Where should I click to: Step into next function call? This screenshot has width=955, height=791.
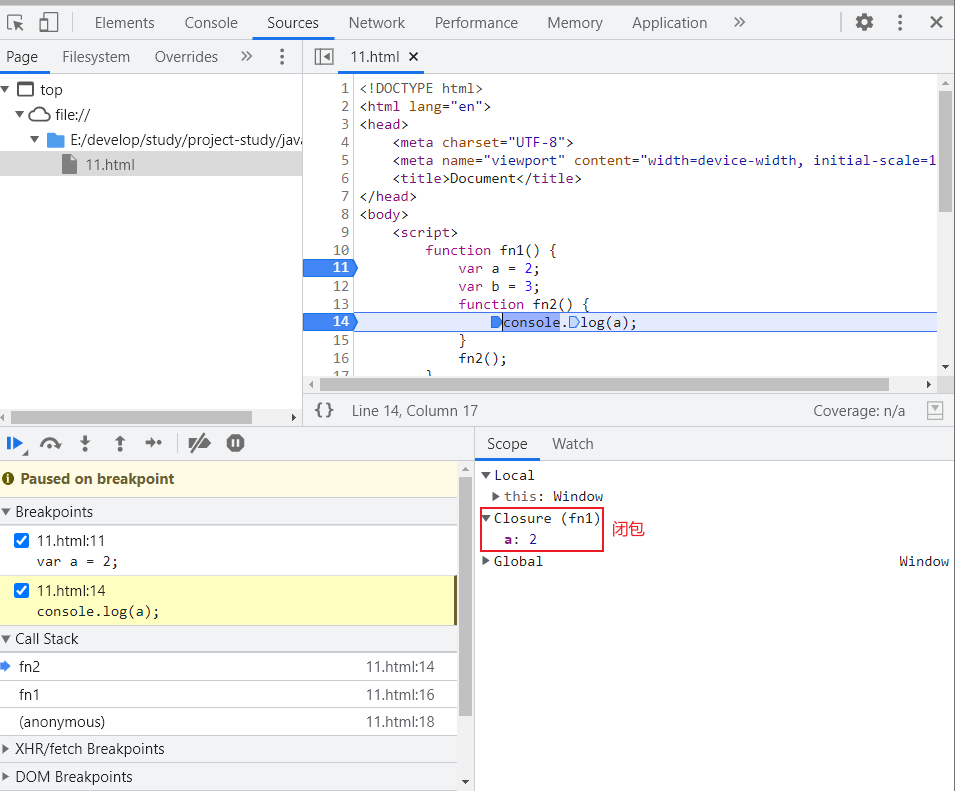click(85, 443)
